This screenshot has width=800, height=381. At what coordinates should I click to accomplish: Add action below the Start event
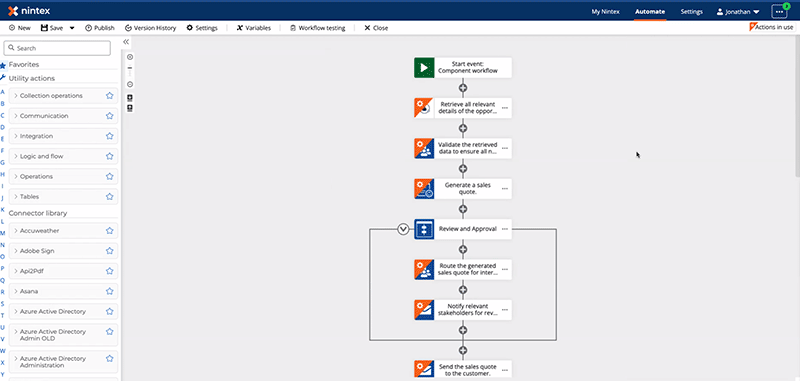pyautogui.click(x=463, y=88)
